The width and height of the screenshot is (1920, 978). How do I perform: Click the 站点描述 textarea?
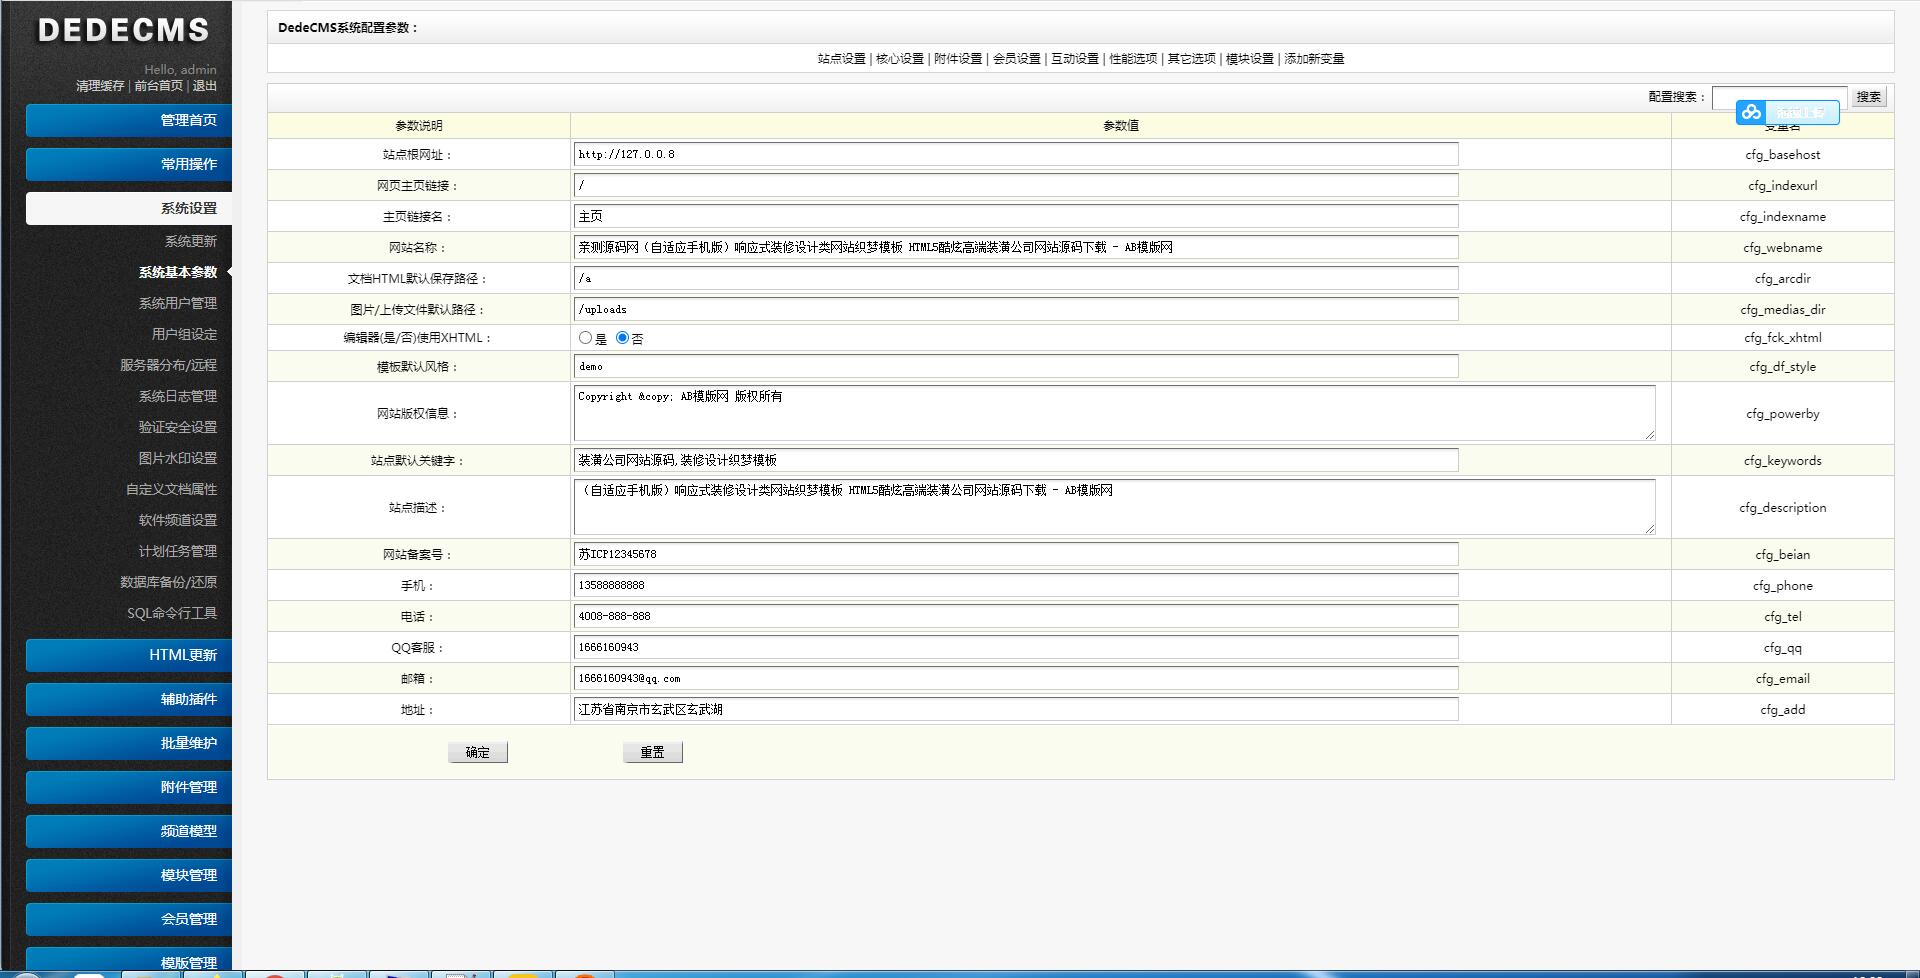click(1114, 507)
